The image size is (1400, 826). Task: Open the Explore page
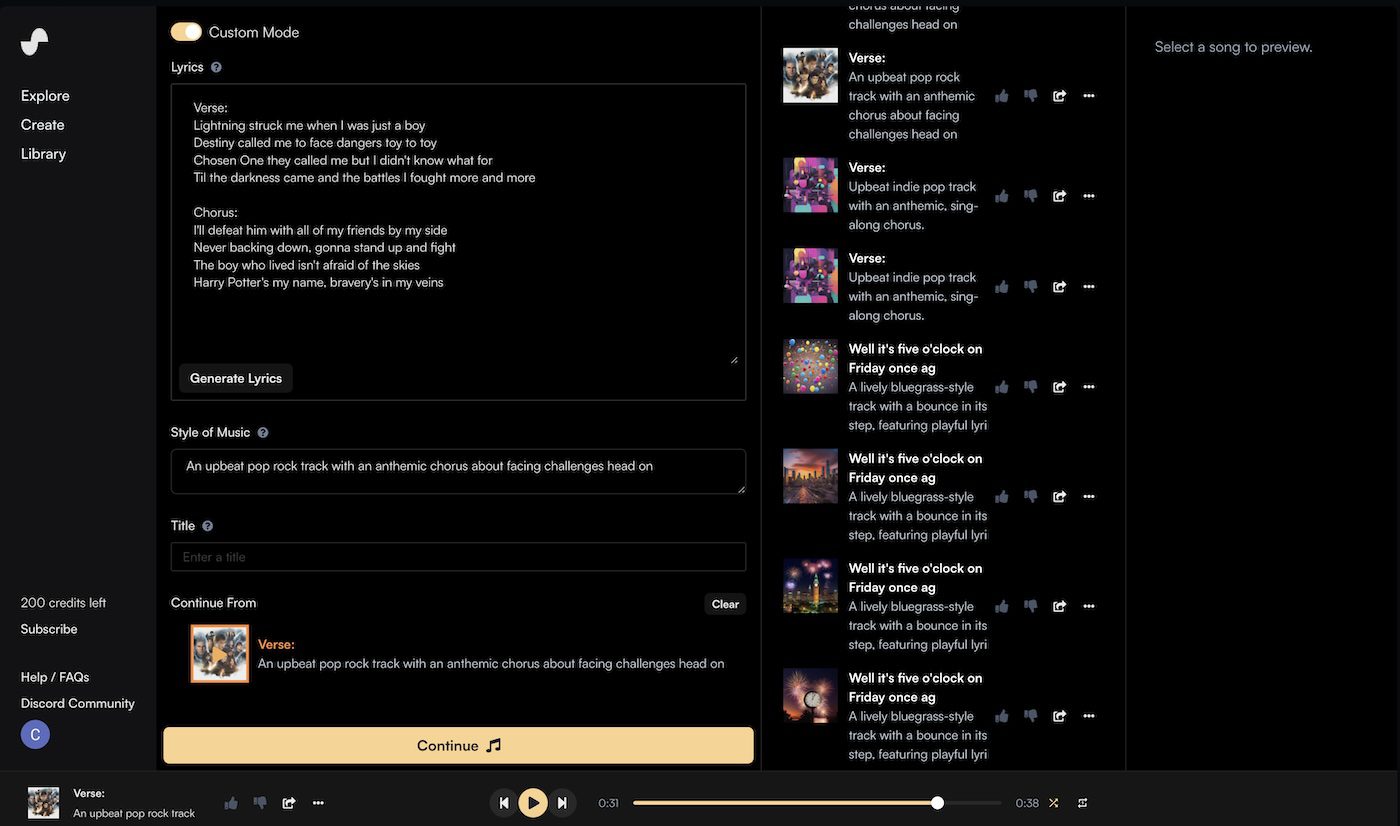tap(45, 96)
